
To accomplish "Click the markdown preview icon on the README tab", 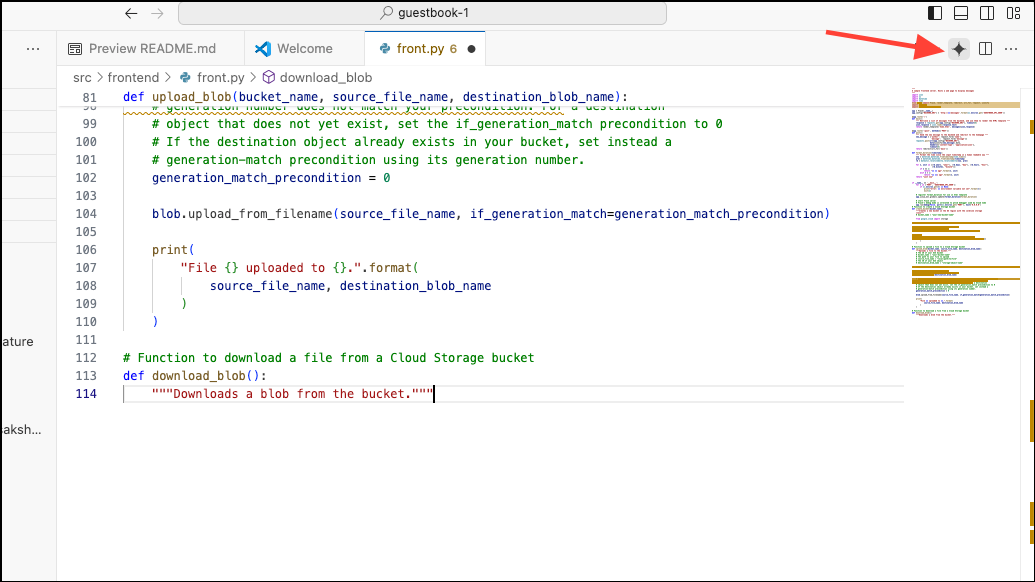I will [75, 47].
